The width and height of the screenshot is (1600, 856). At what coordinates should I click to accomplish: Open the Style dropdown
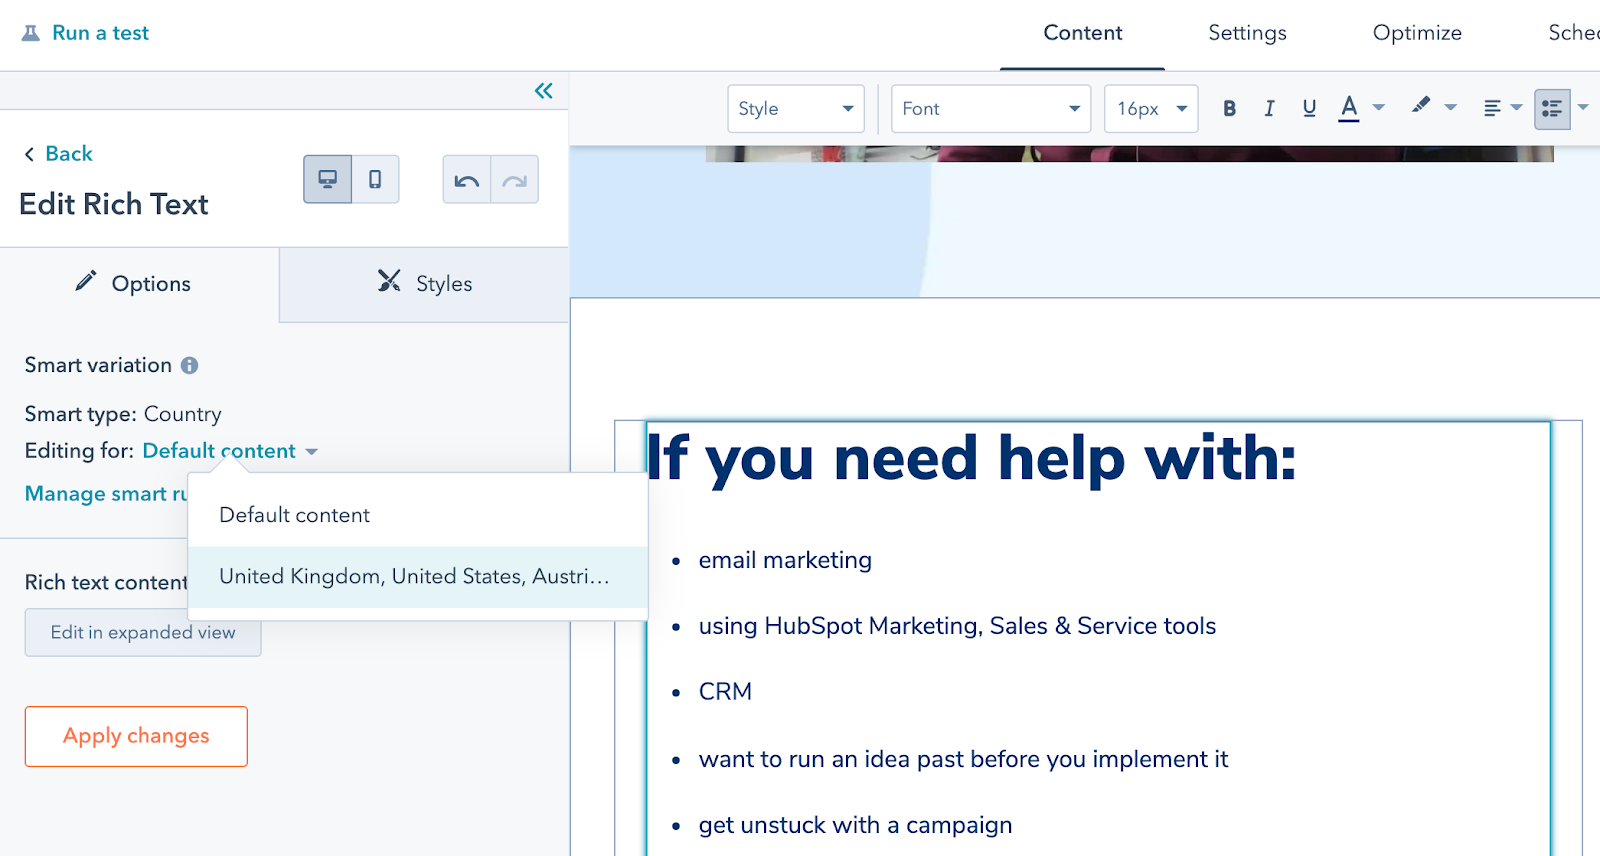tap(795, 109)
